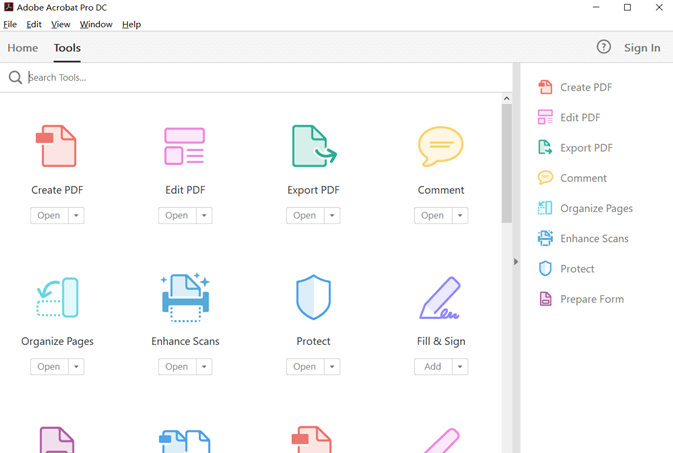Viewport: 673px width, 453px height.
Task: Expand the dropdown arrow next to Organize Pages Open
Action: tap(76, 367)
